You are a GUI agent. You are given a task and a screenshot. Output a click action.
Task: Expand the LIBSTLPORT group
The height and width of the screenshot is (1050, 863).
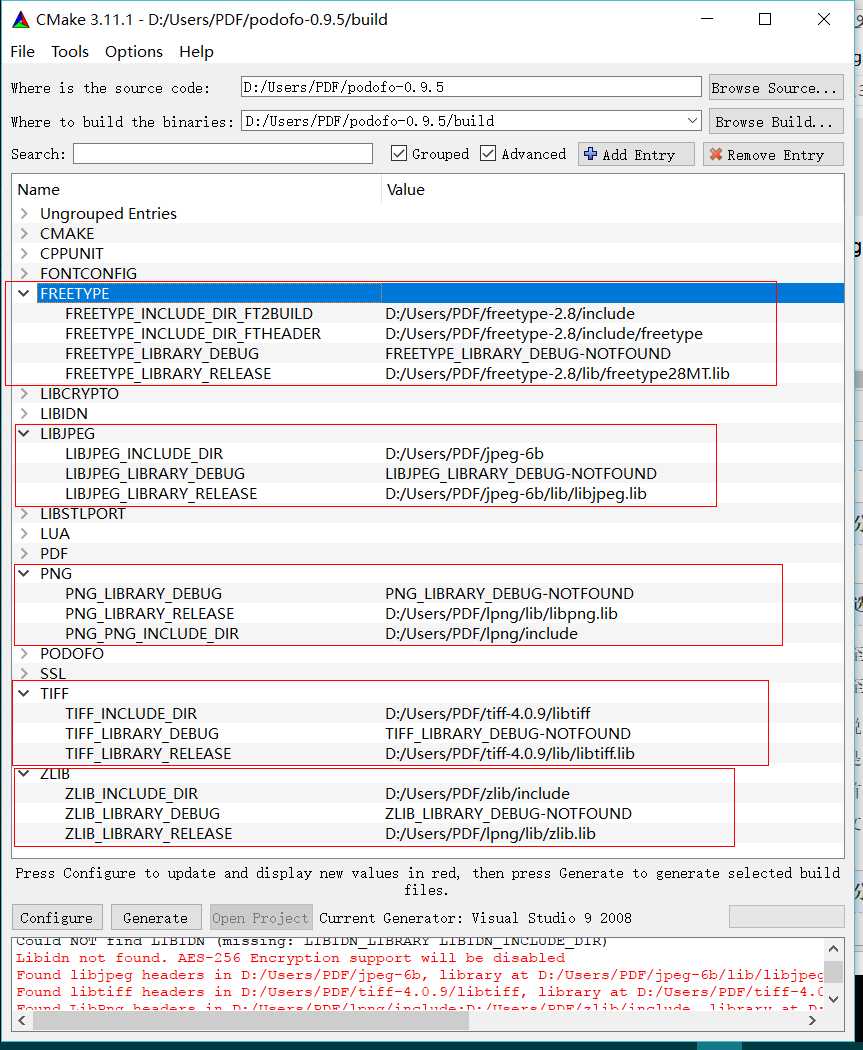tap(24, 514)
